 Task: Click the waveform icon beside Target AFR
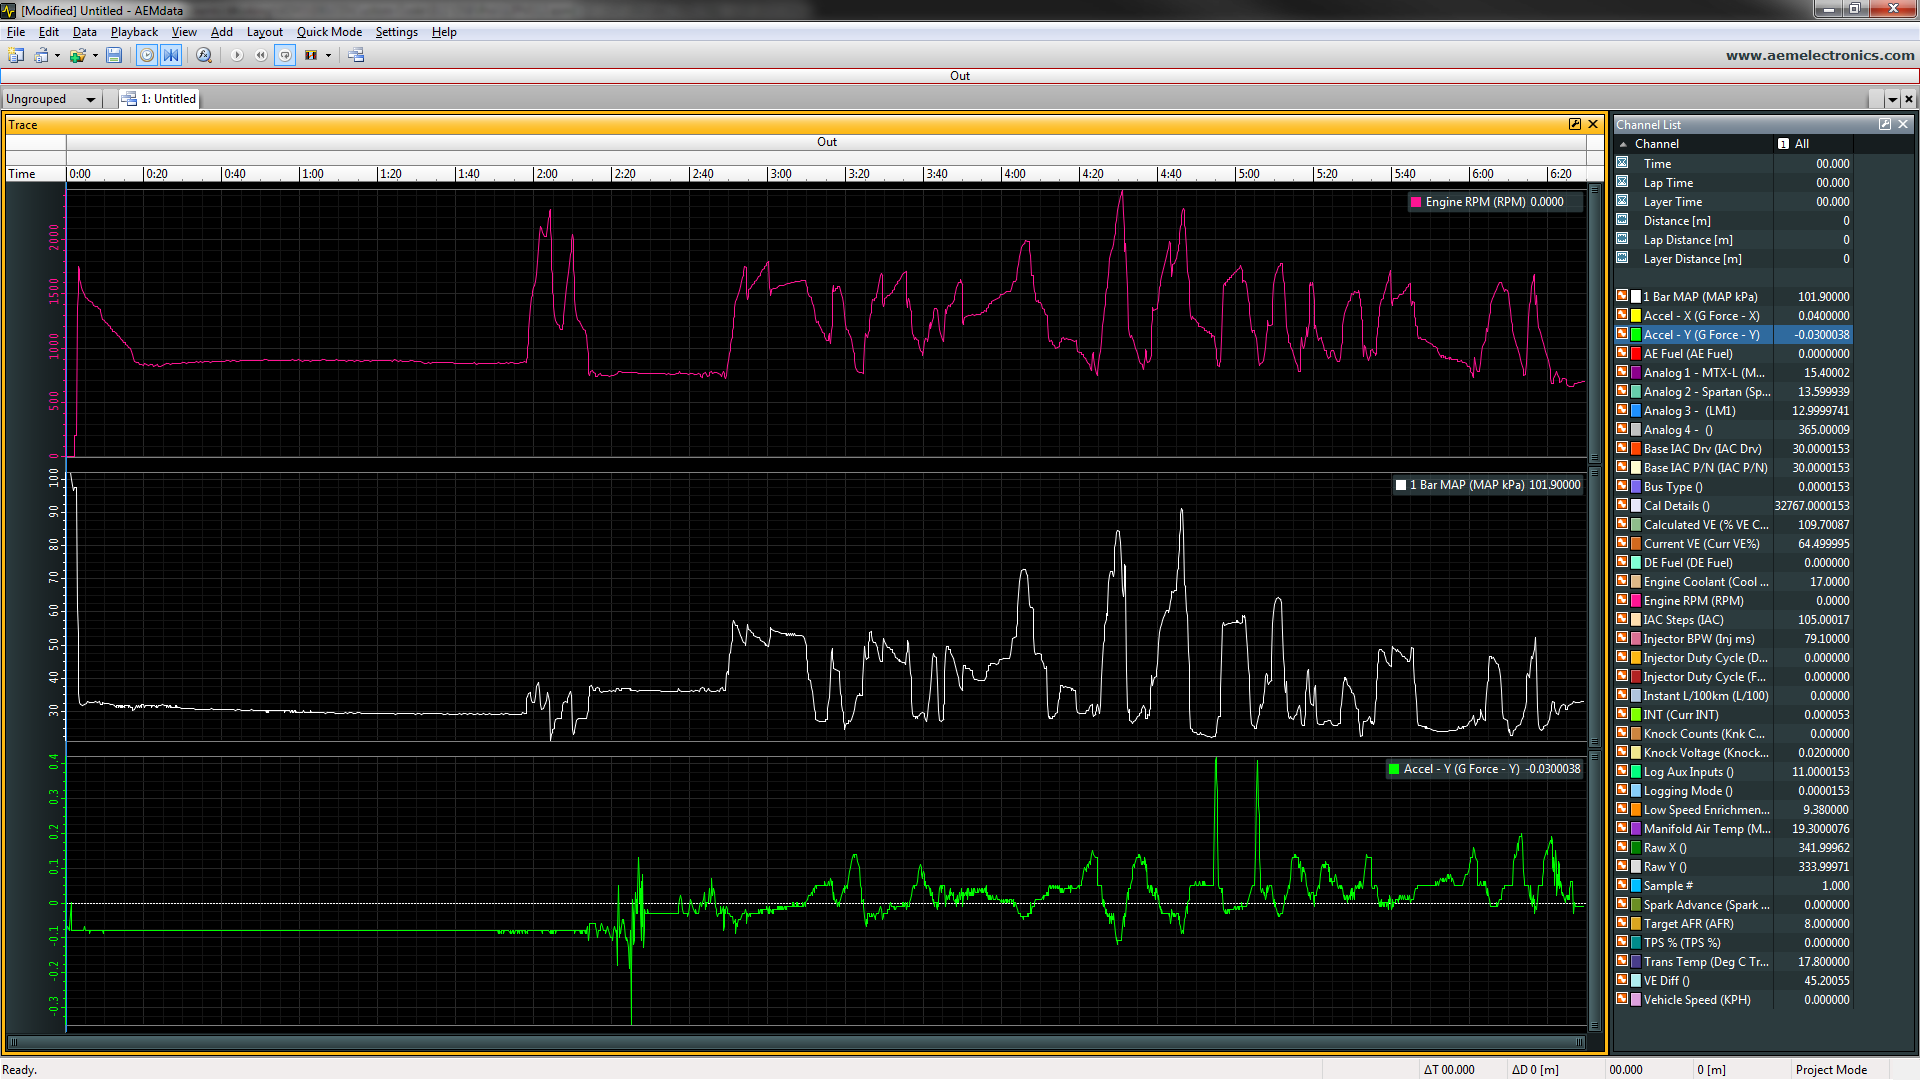[1622, 923]
